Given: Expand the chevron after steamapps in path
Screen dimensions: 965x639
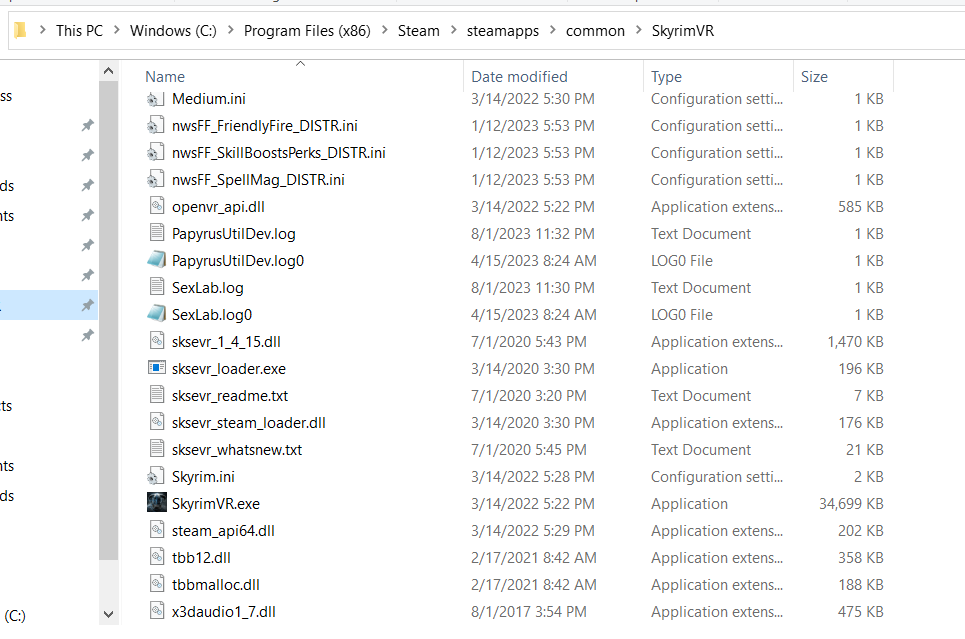Looking at the screenshot, I should click(552, 31).
